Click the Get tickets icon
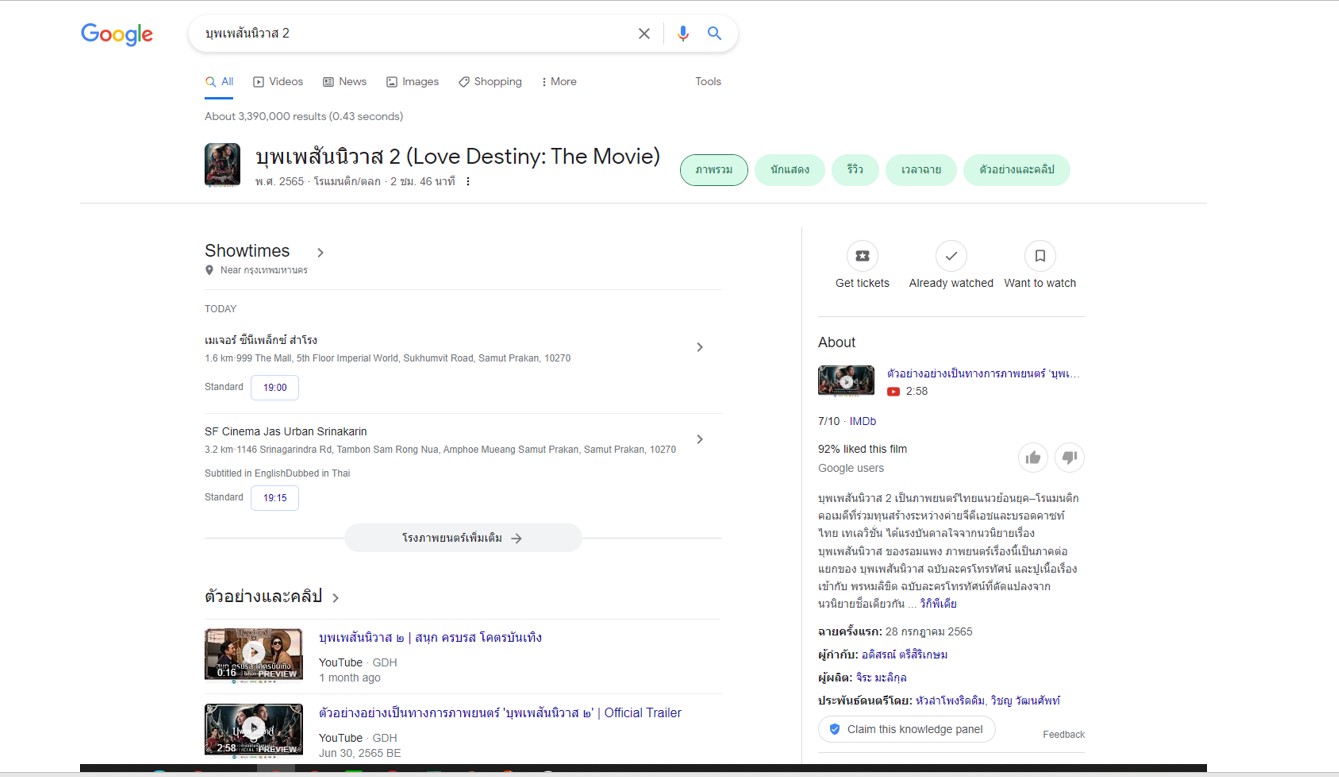This screenshot has width=1339, height=777. coord(862,257)
